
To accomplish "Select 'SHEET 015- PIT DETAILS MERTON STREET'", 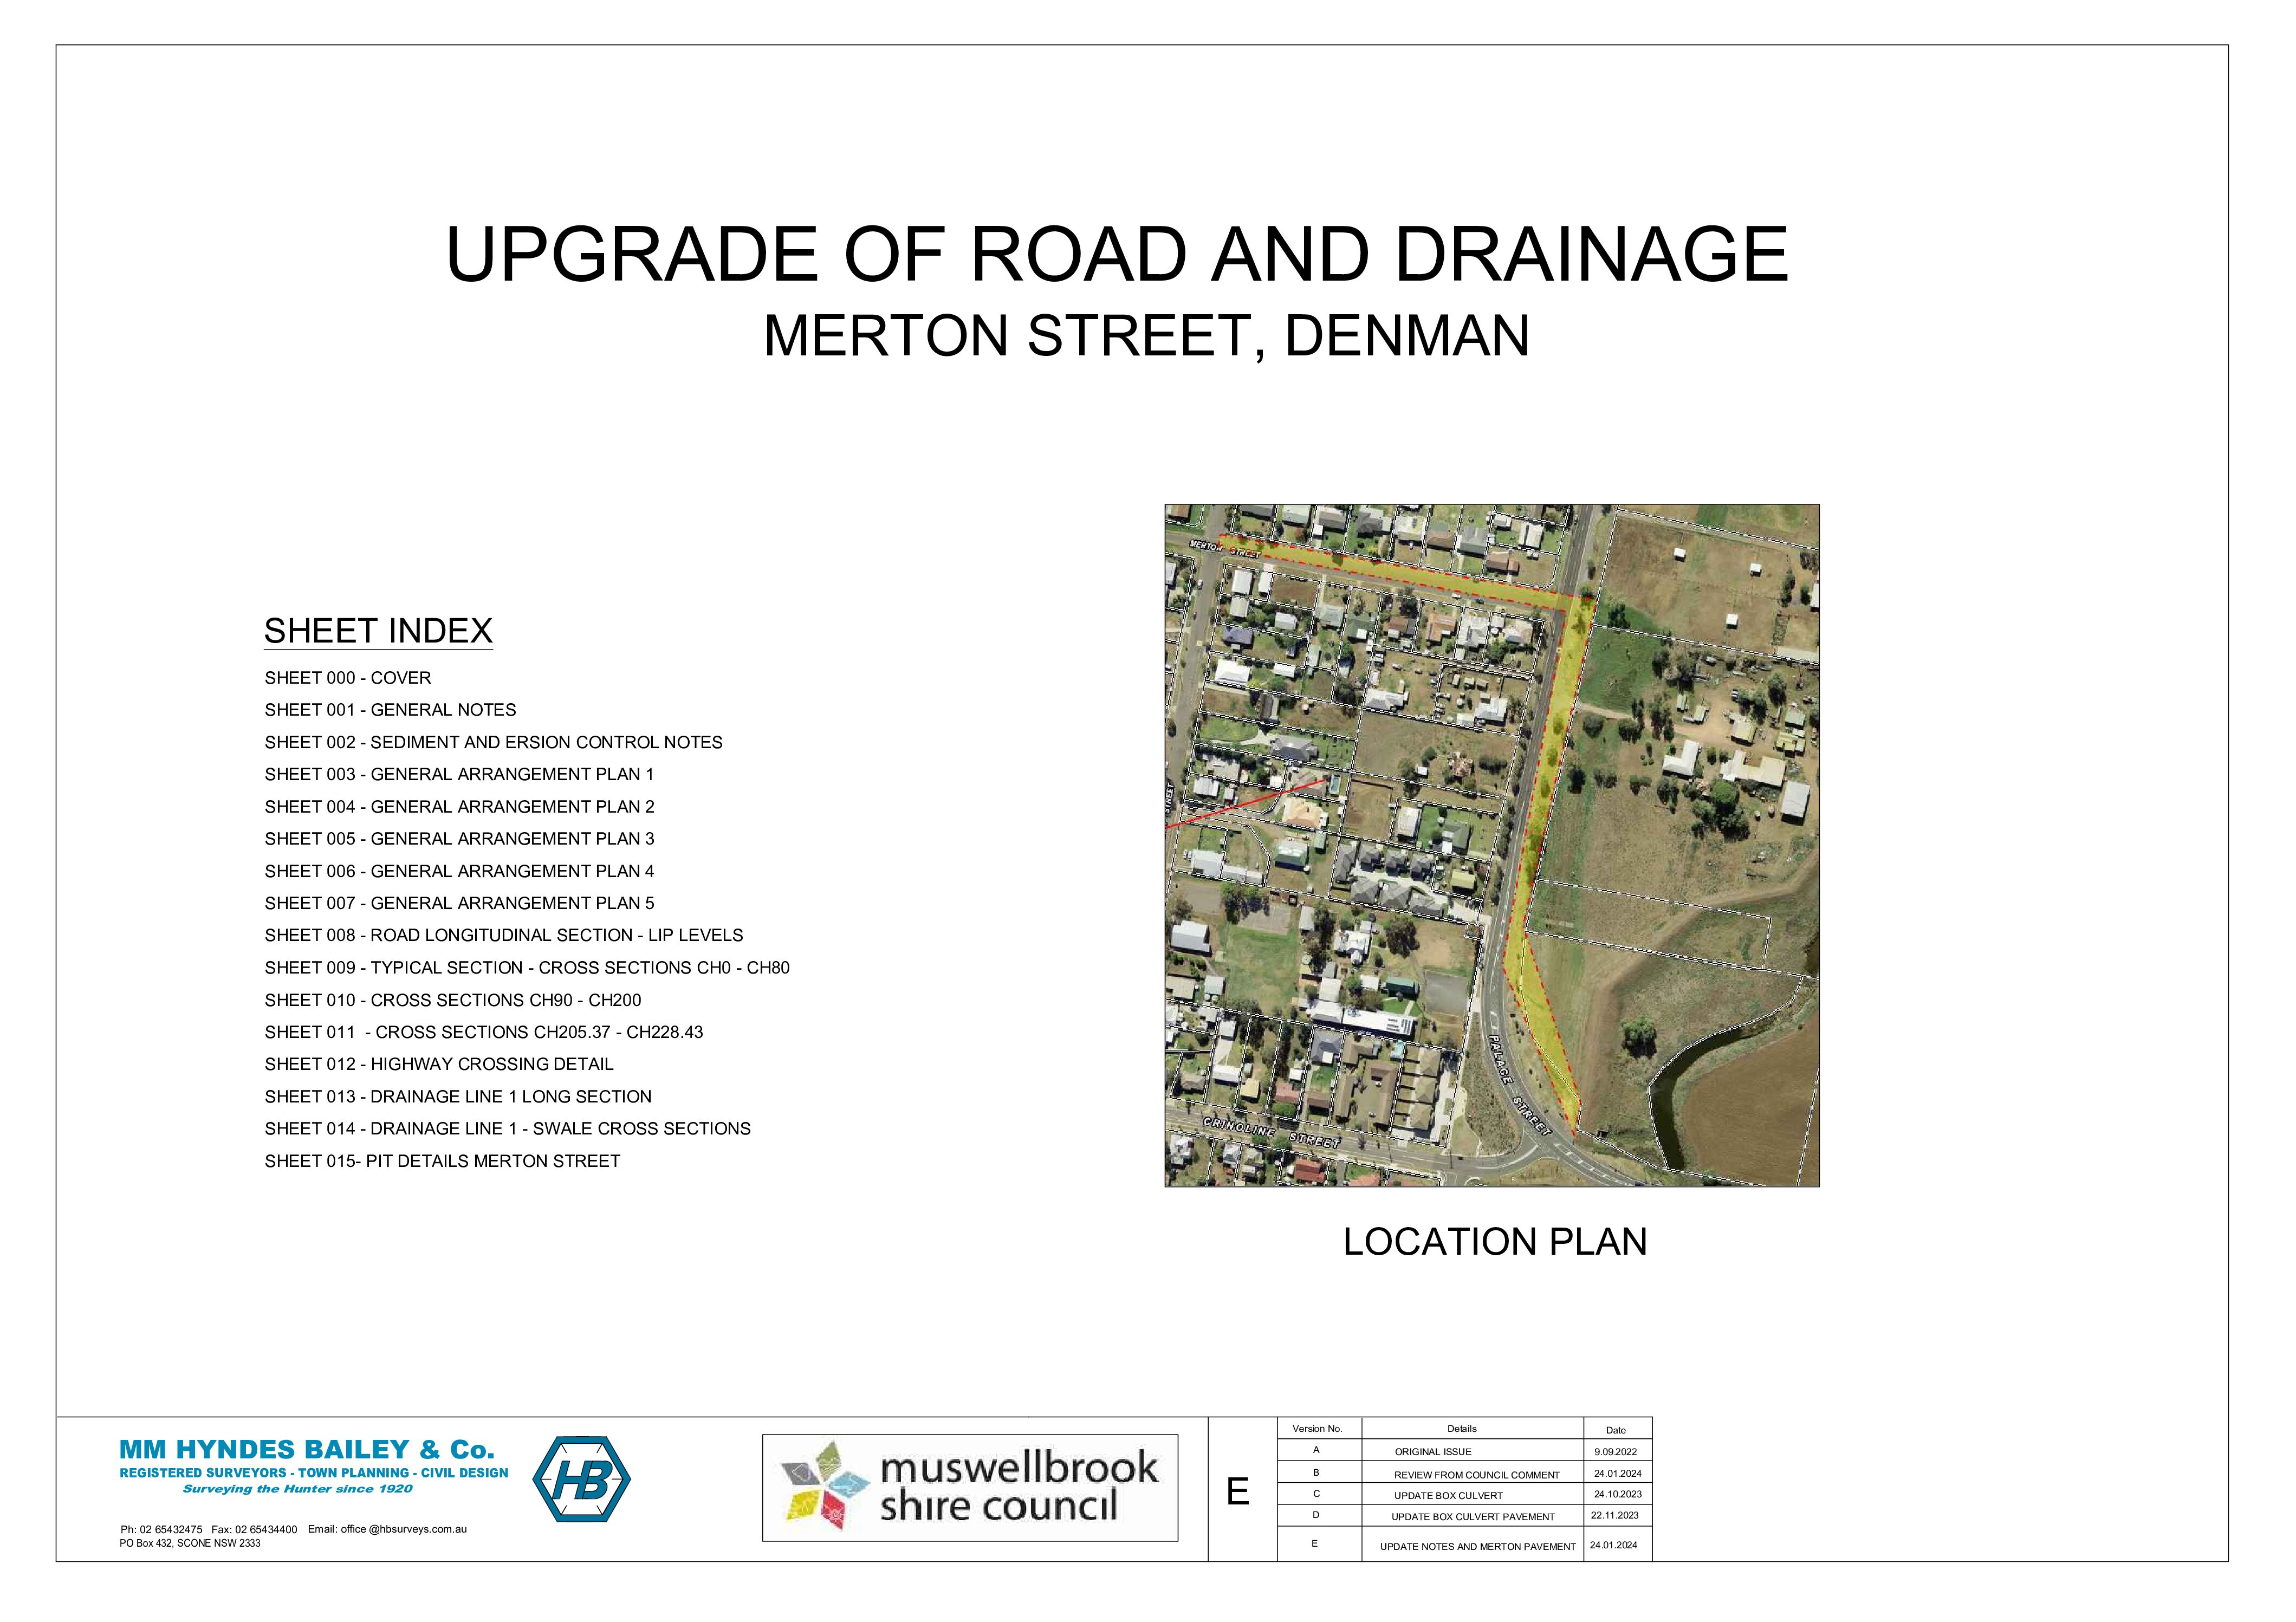I will pos(442,1161).
